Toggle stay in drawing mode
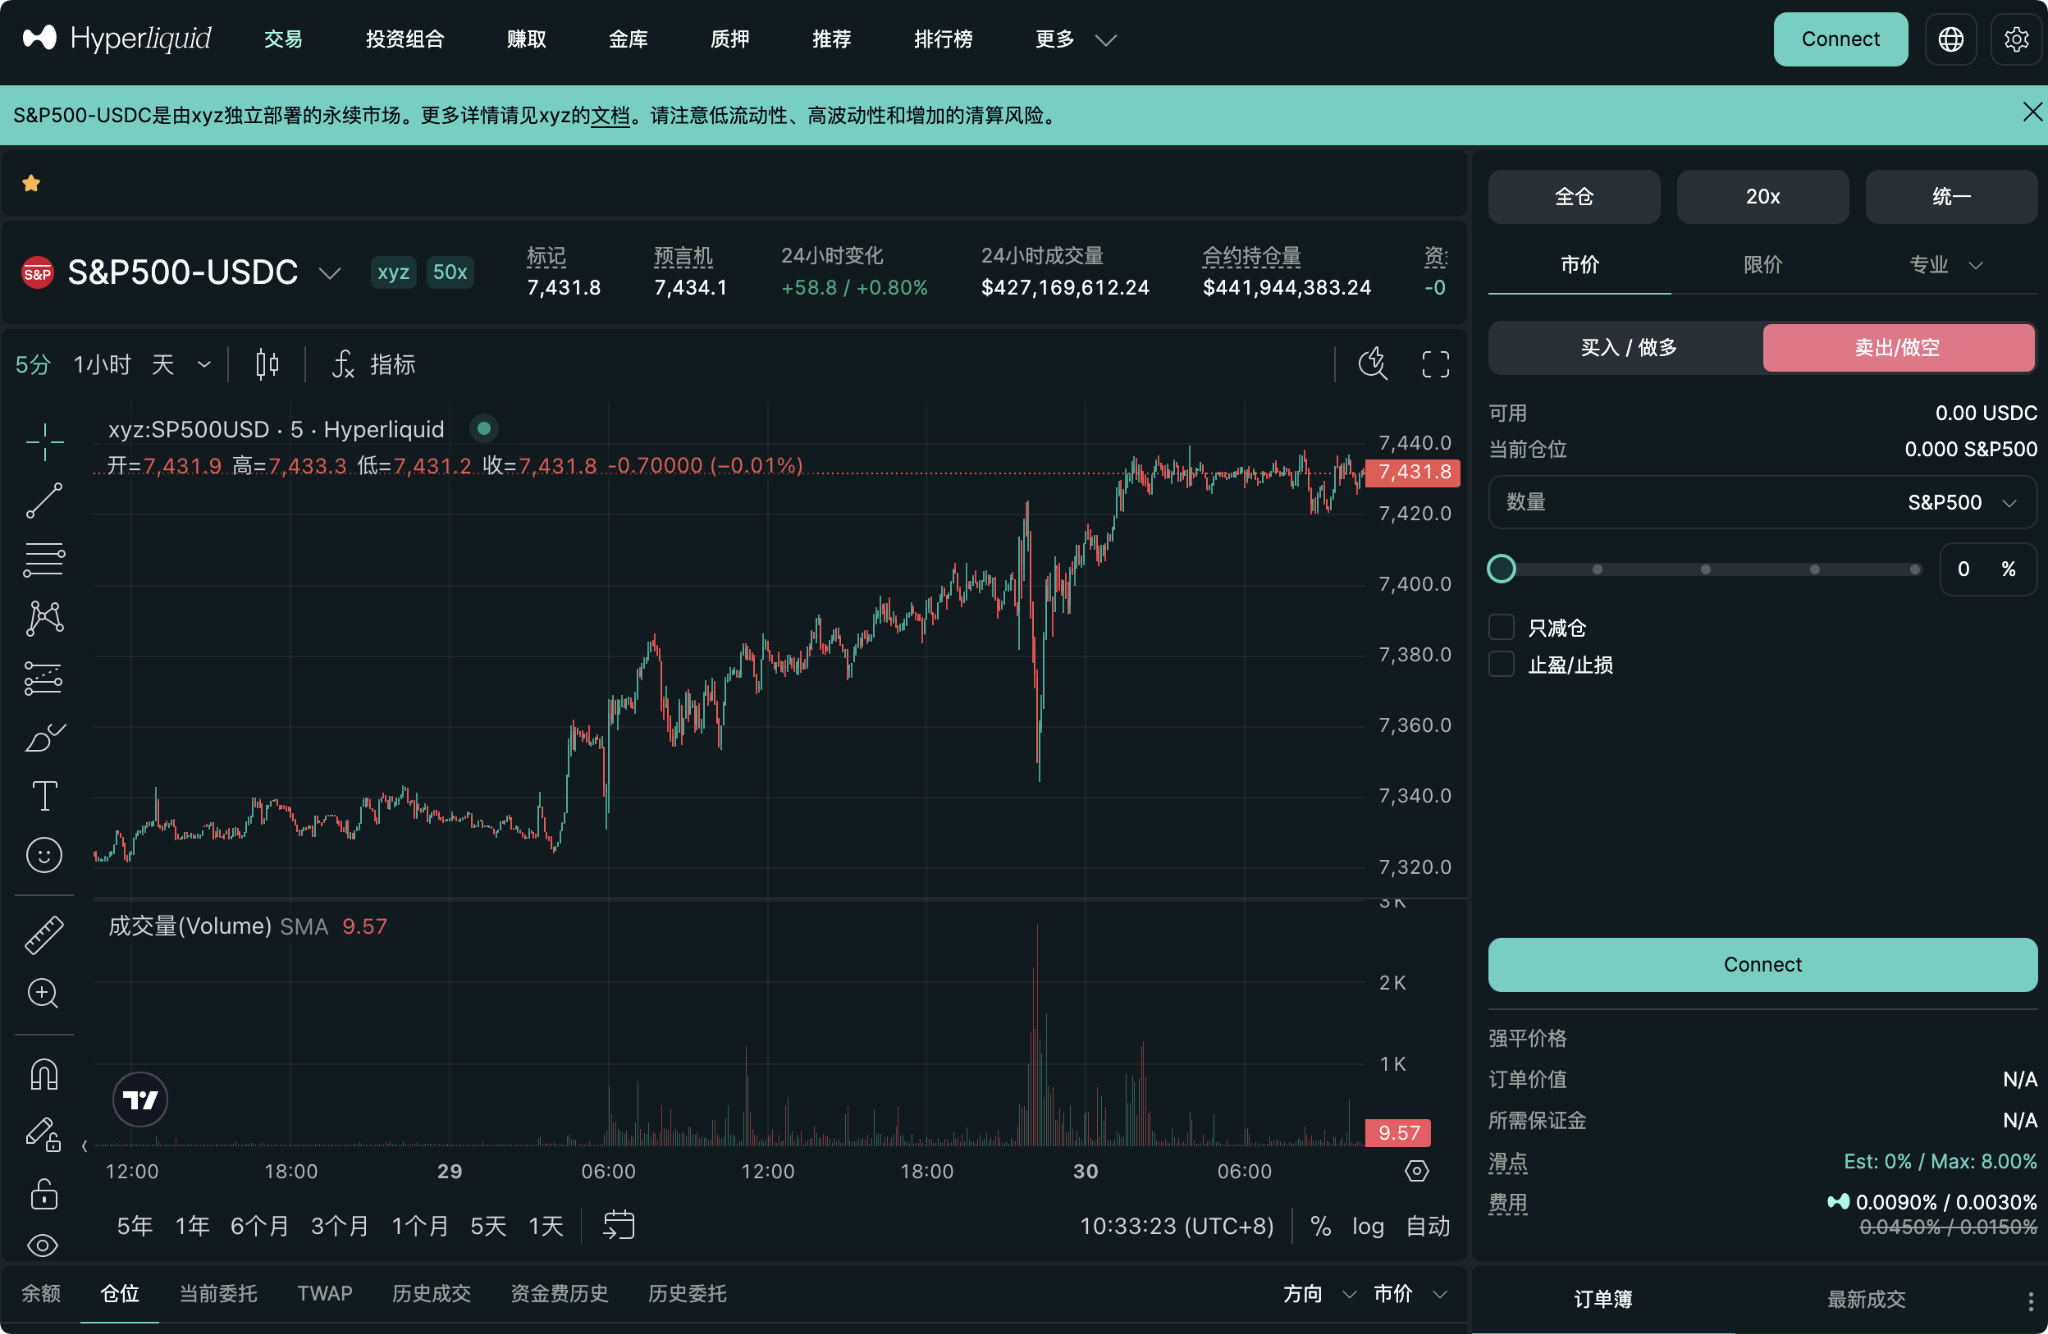The height and width of the screenshot is (1334, 2048). (44, 1134)
